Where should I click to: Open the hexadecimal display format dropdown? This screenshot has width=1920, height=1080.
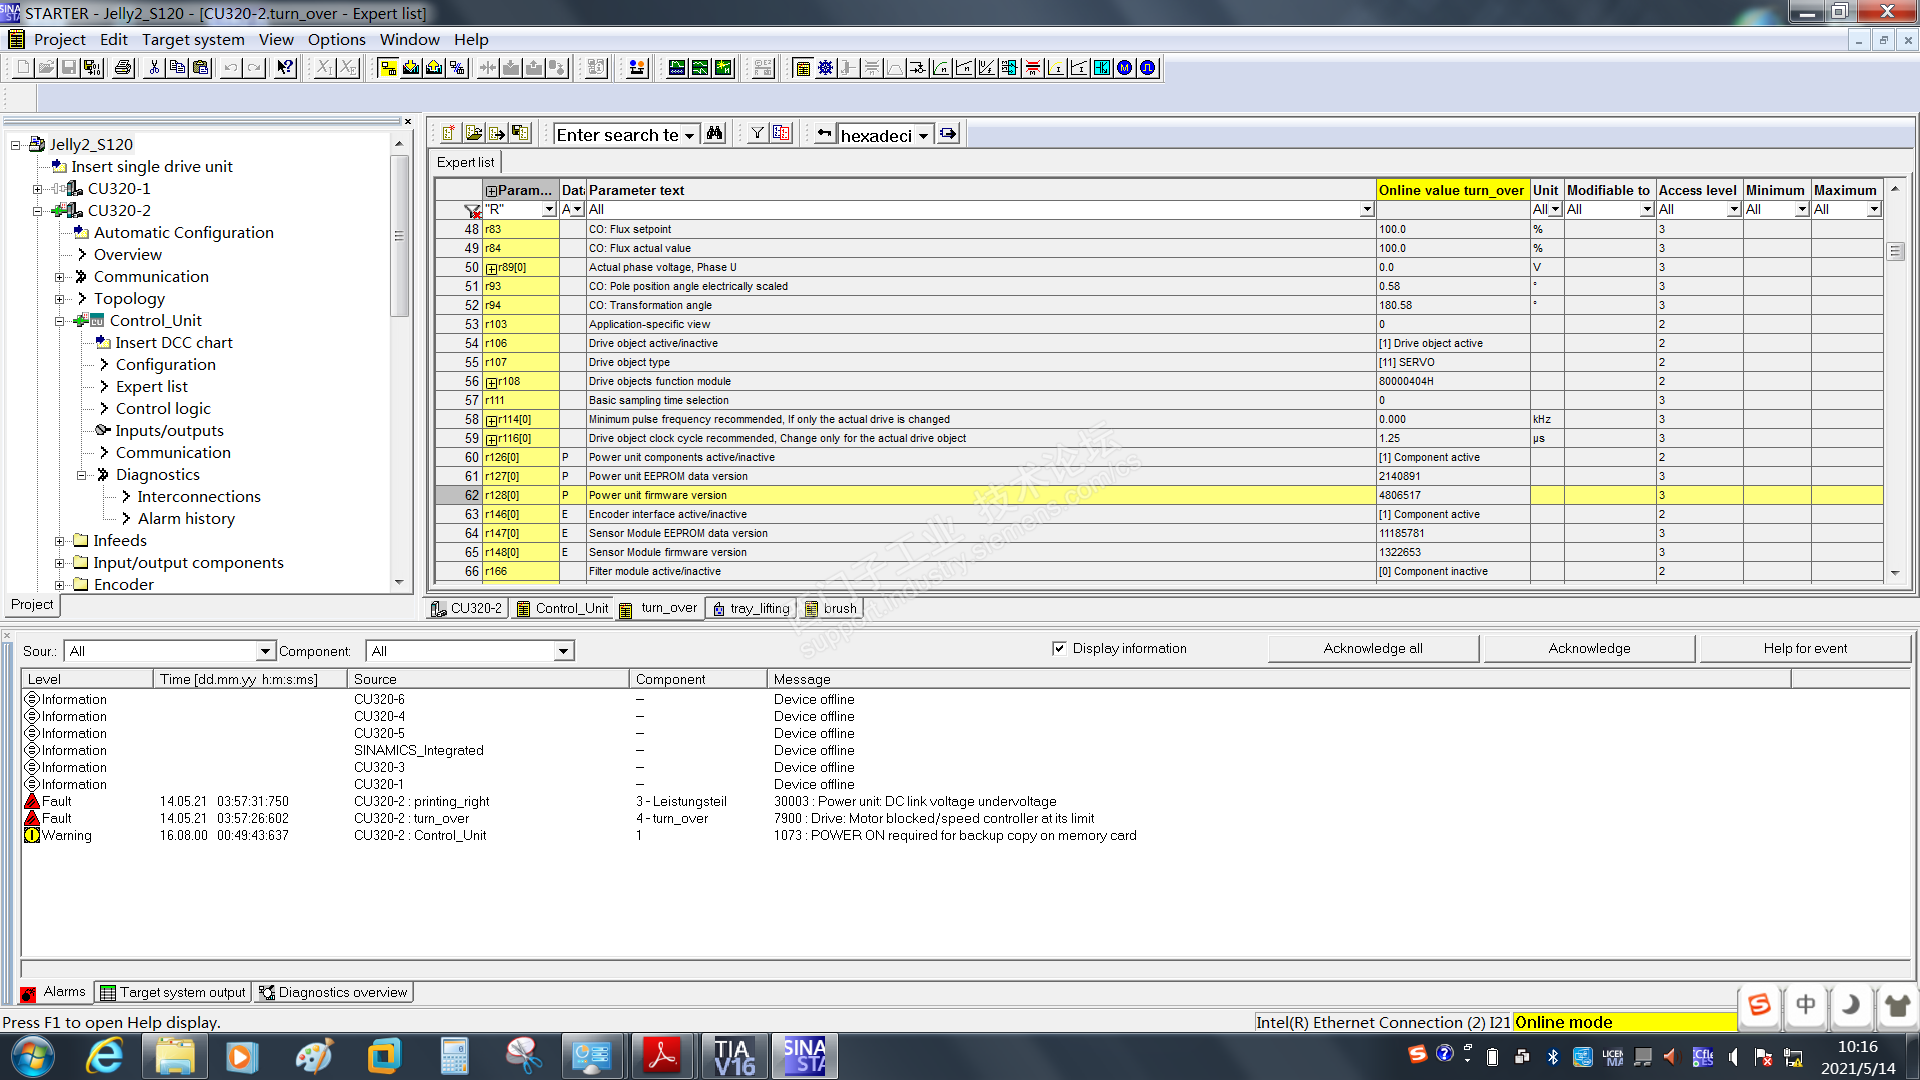coord(923,136)
